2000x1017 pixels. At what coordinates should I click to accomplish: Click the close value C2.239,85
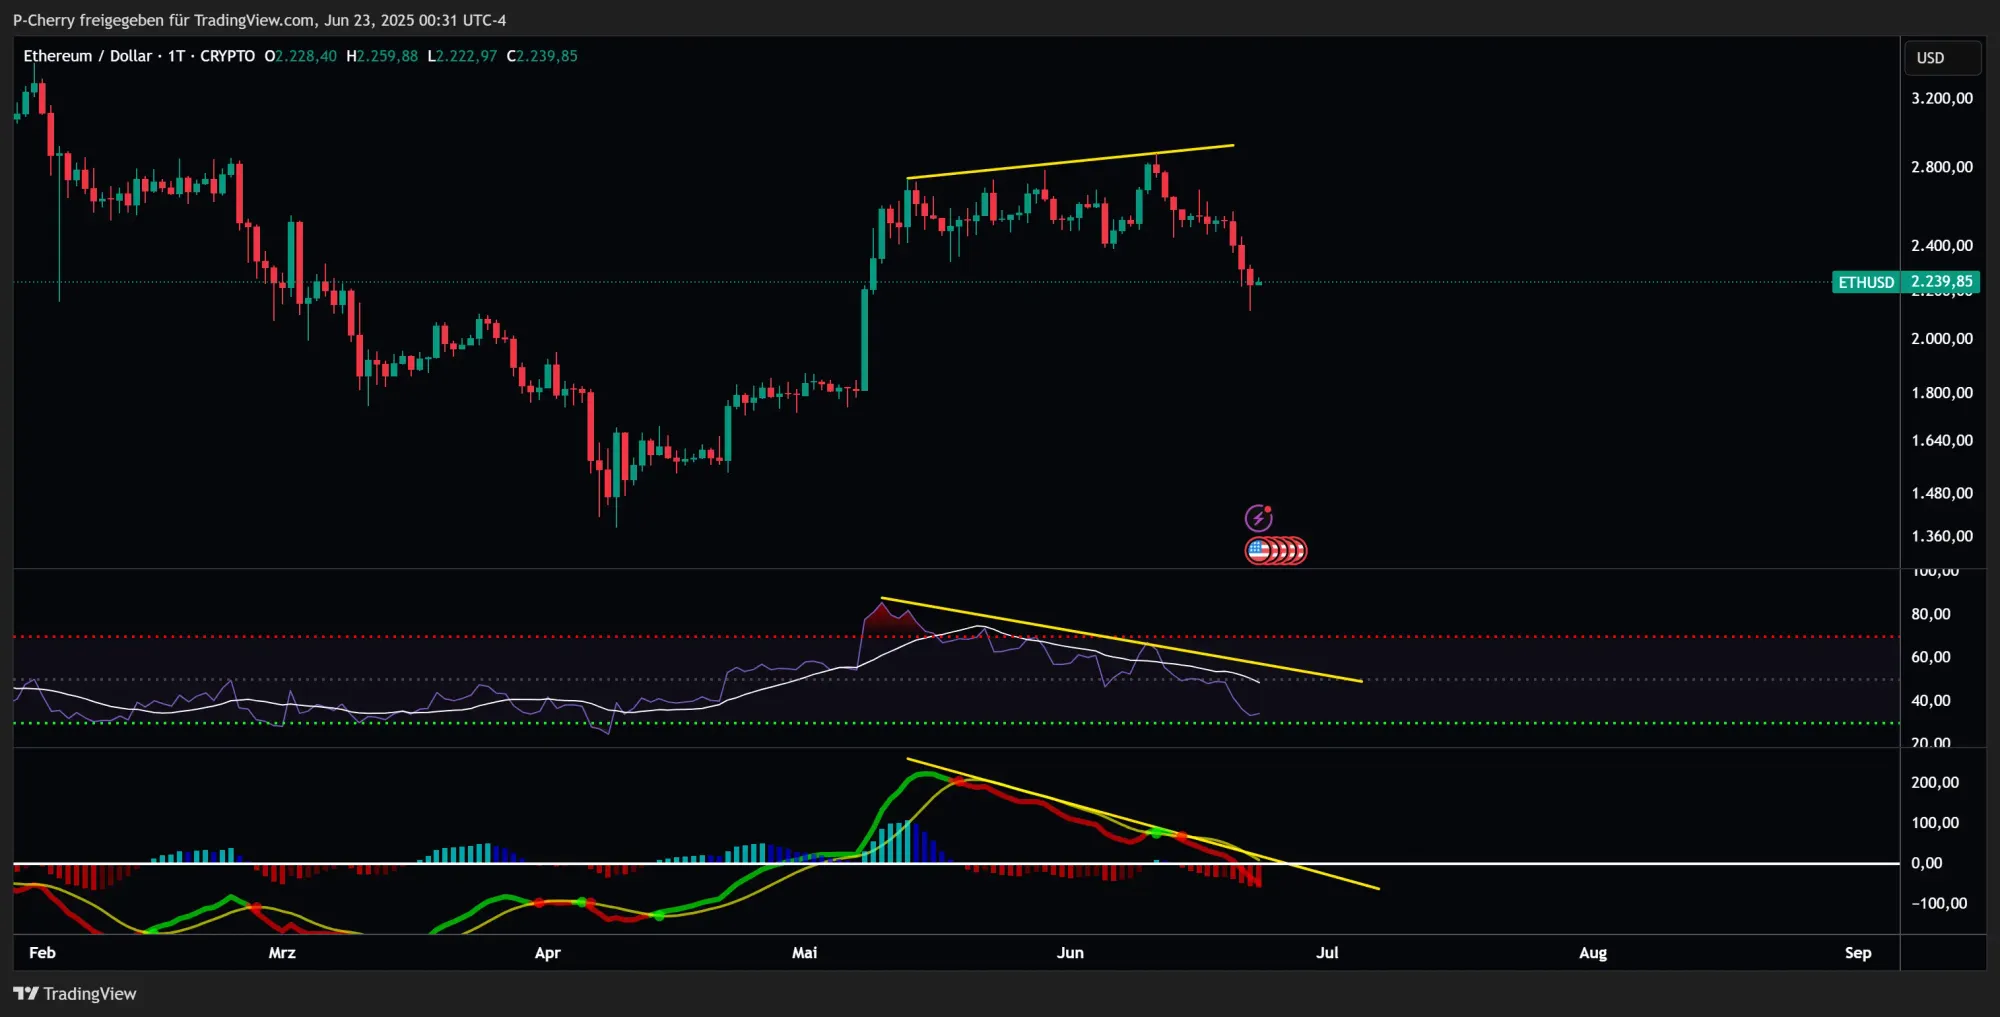[x=542, y=56]
